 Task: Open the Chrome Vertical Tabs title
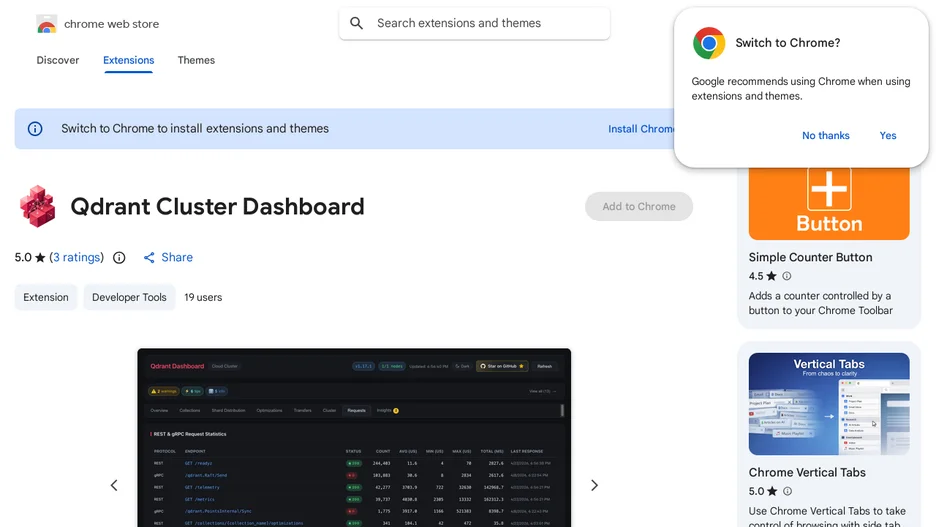pyautogui.click(x=807, y=472)
